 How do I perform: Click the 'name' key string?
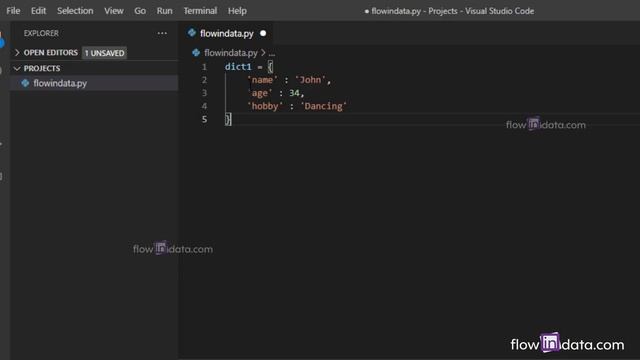[x=262, y=80]
